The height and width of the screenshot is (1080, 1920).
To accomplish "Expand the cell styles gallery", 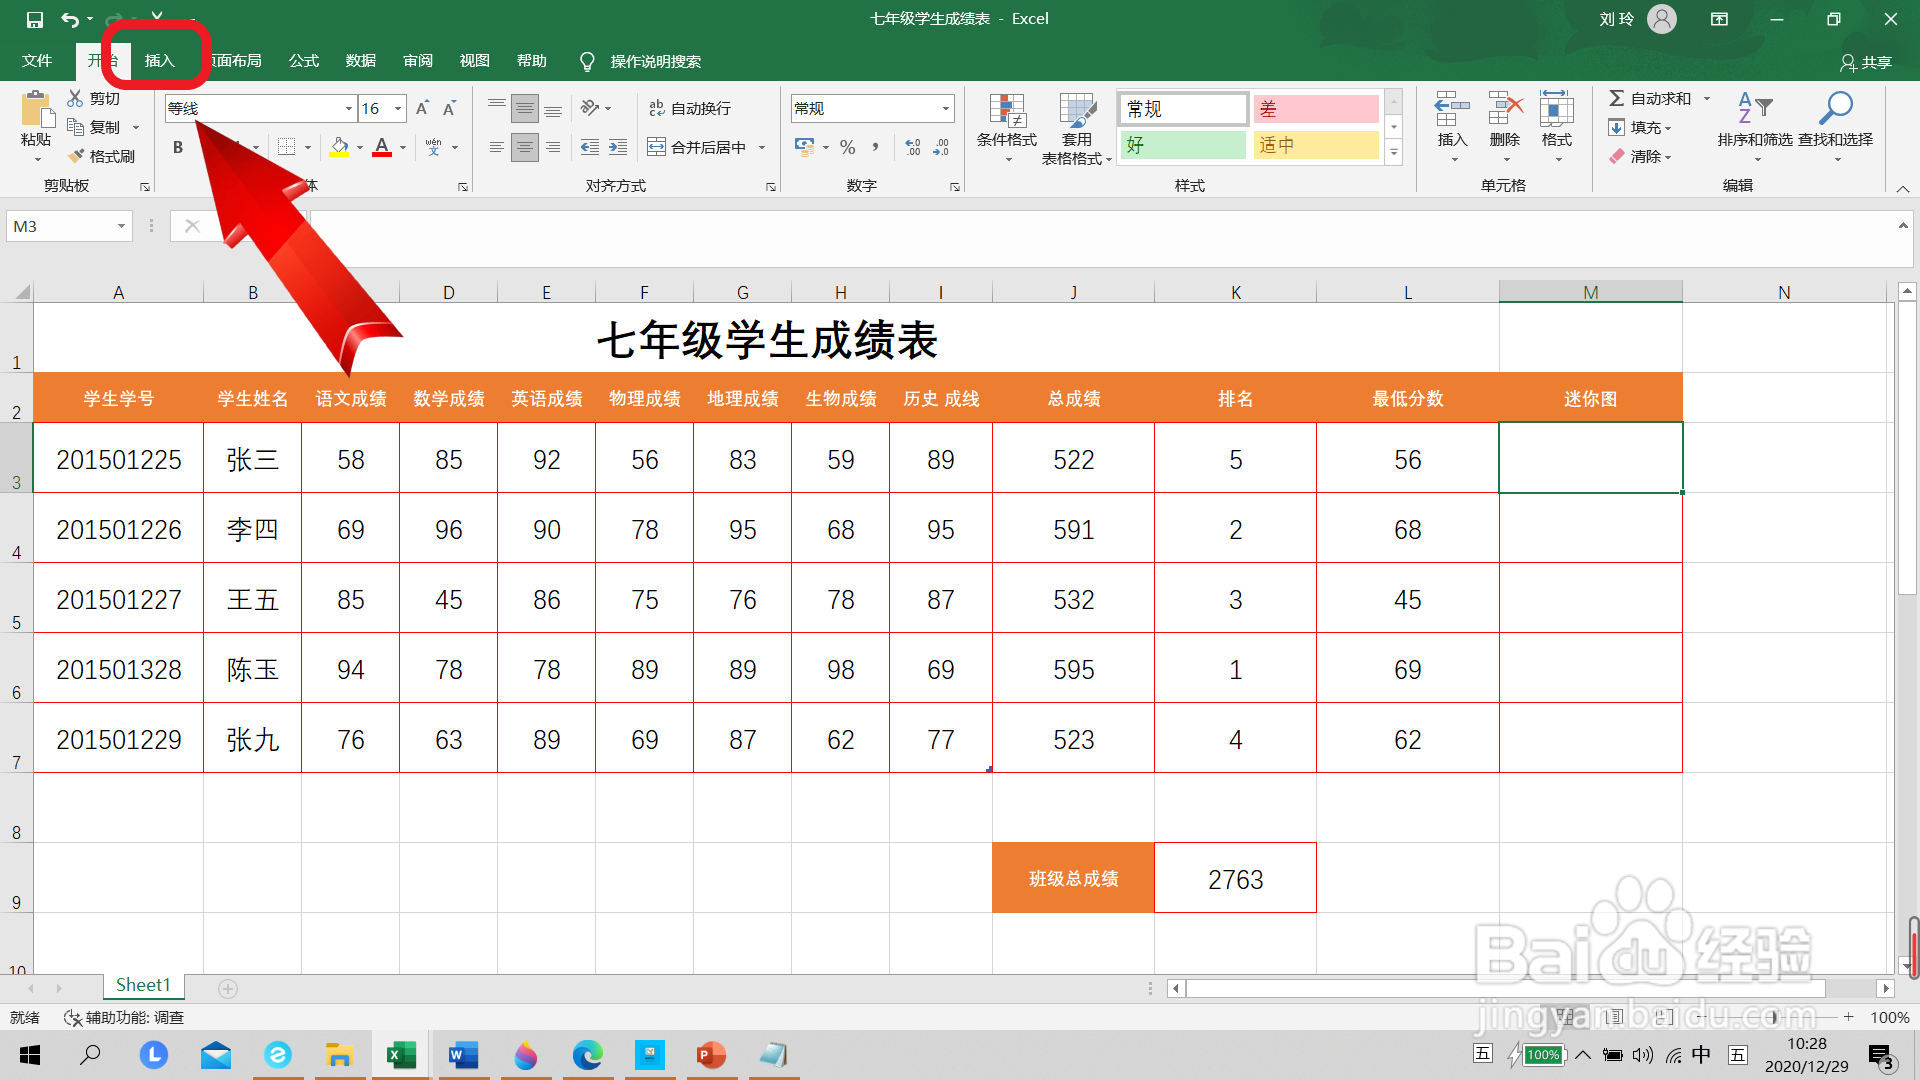I will pos(1394,152).
